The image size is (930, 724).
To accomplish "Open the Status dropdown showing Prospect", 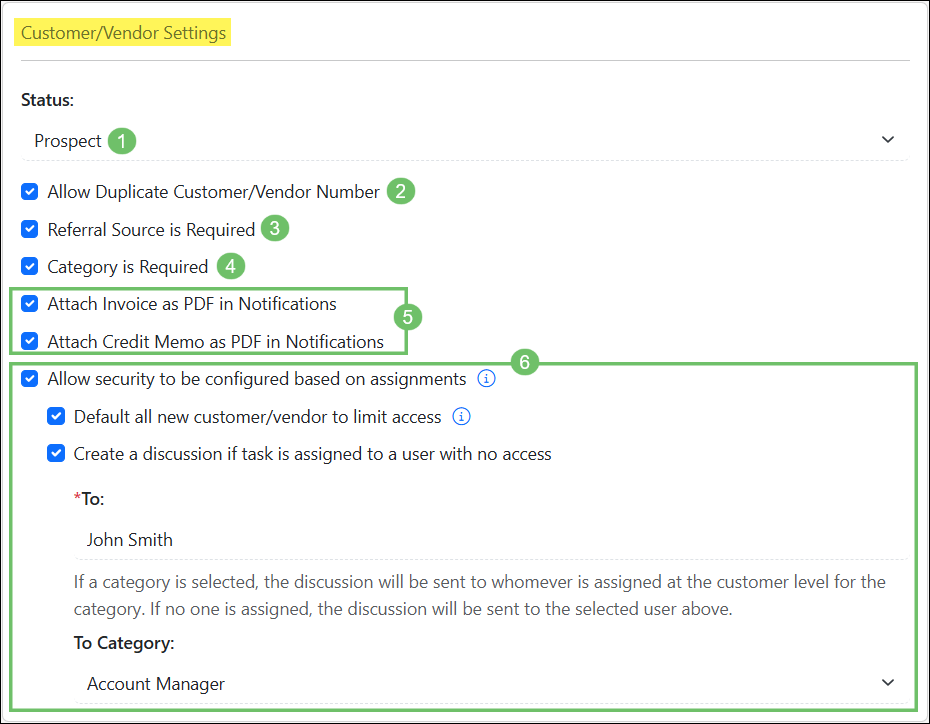I will pyautogui.click(x=887, y=140).
